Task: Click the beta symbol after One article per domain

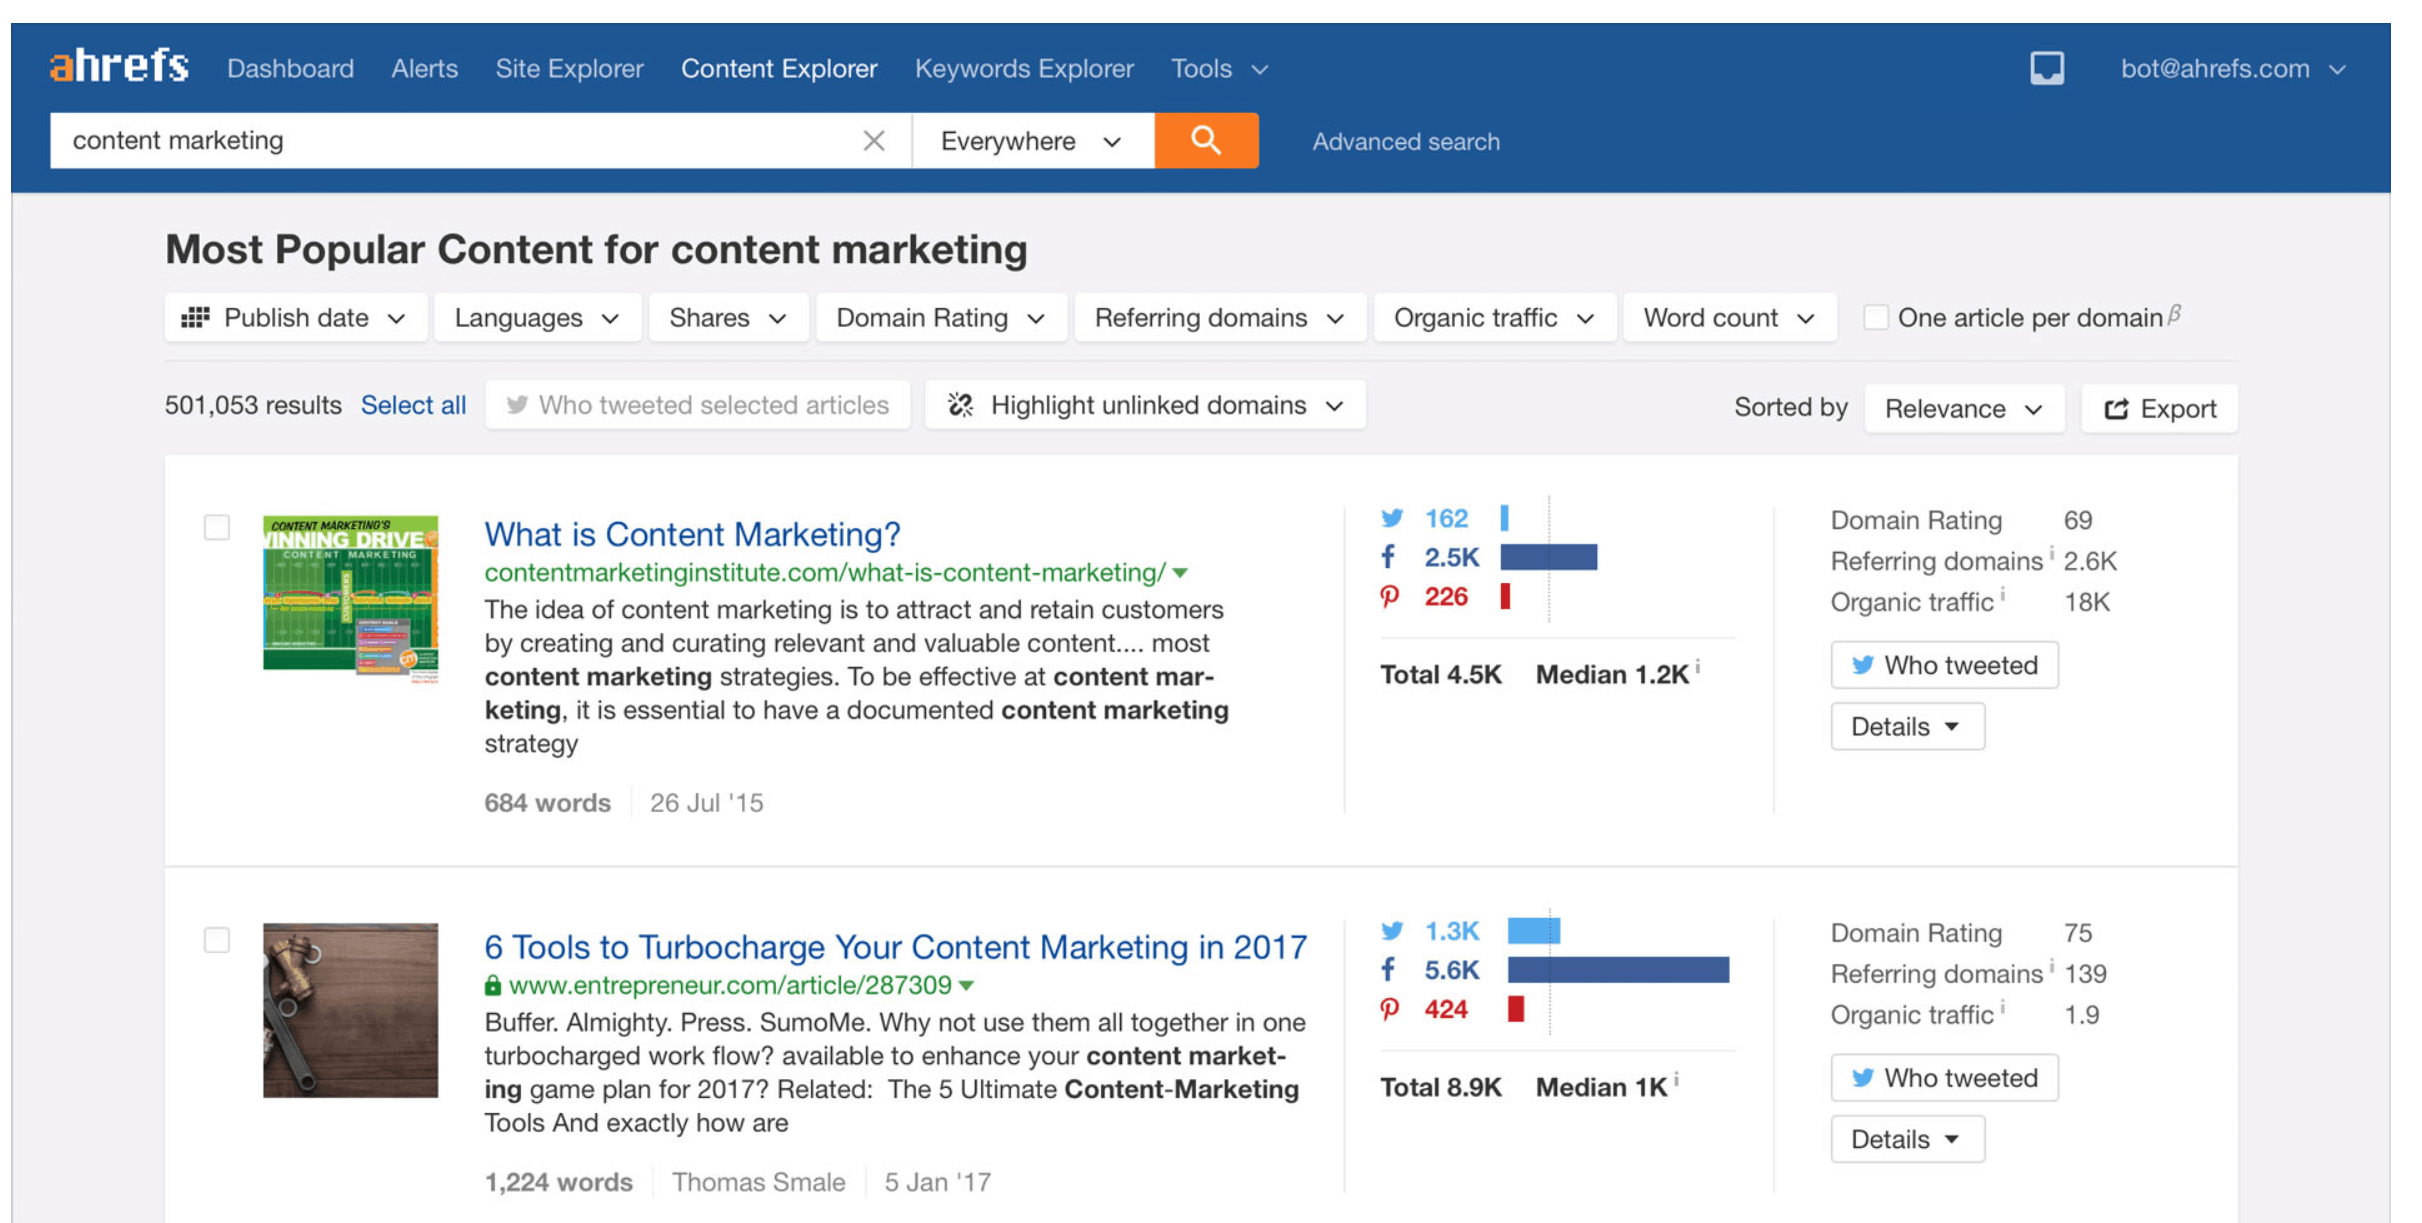Action: point(2174,314)
